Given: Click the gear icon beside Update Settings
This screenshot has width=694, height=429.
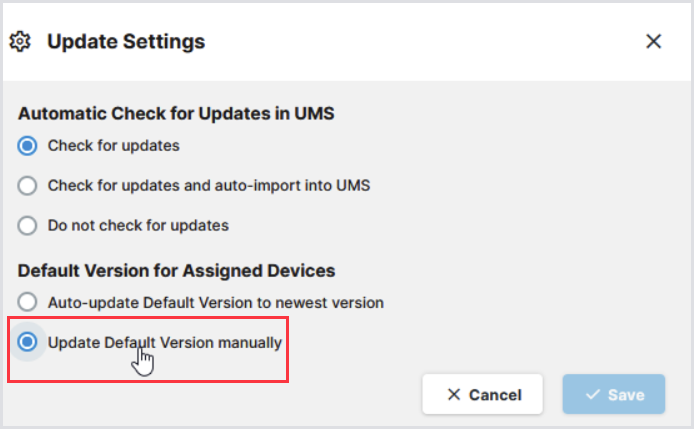Looking at the screenshot, I should pos(20,42).
